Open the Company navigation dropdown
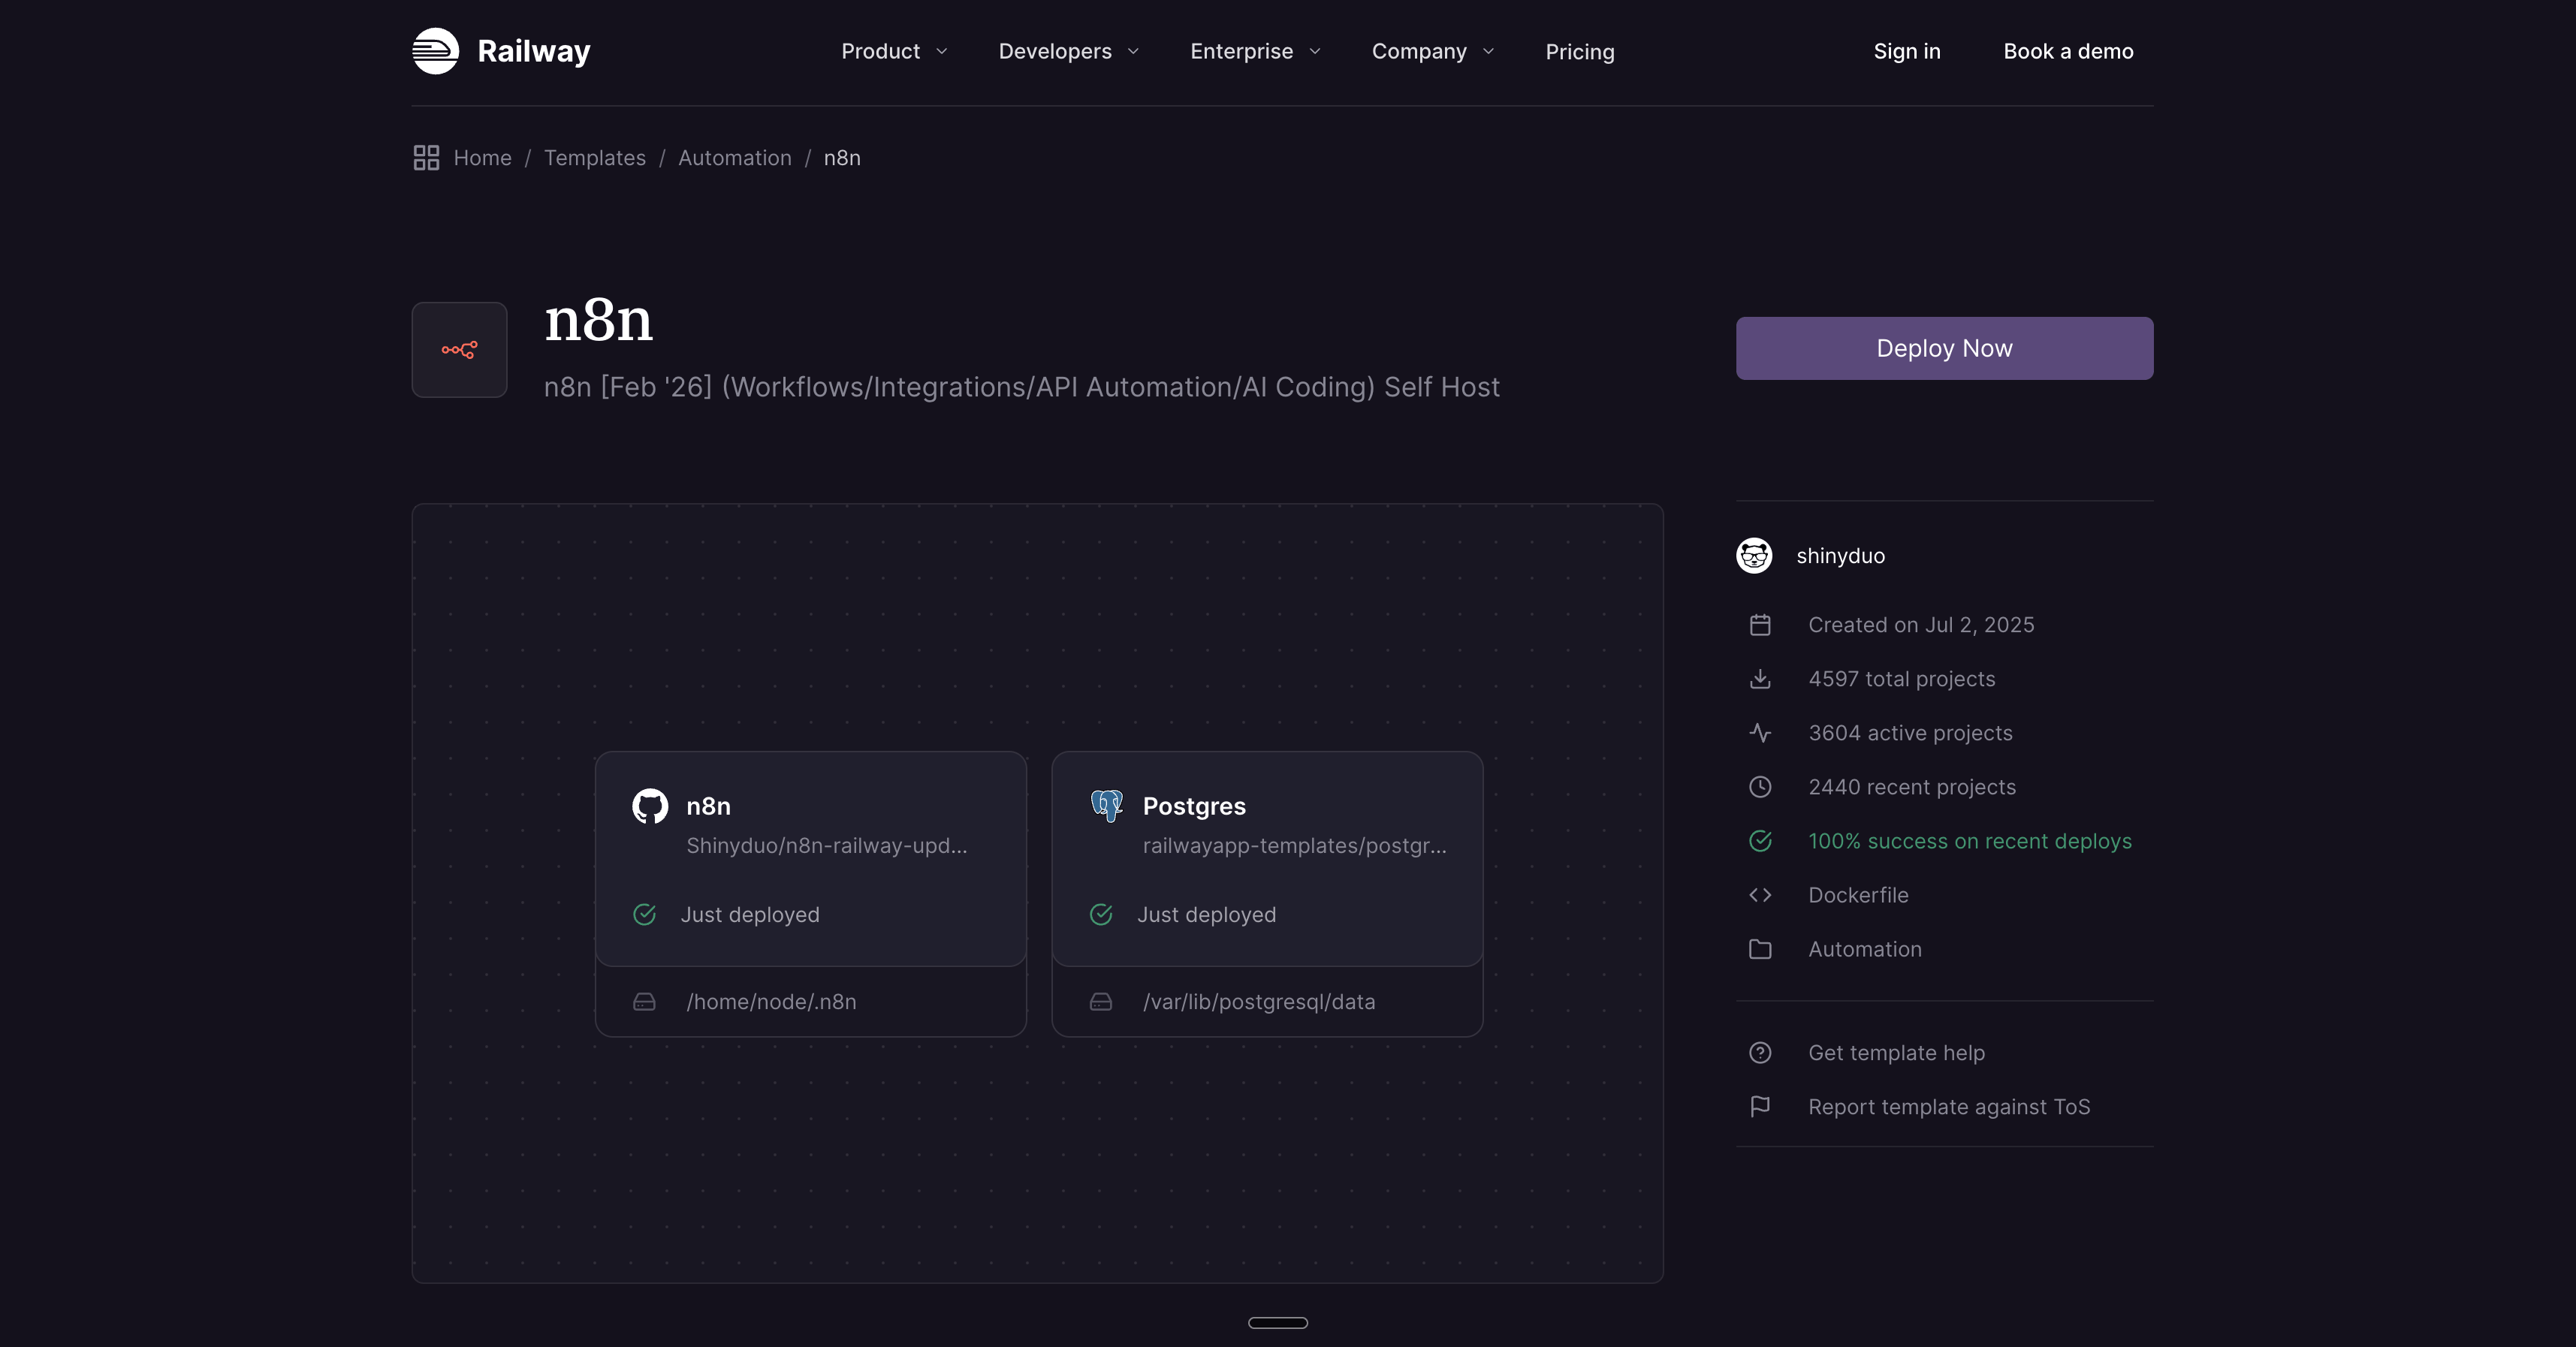The width and height of the screenshot is (2576, 1347). [1432, 51]
